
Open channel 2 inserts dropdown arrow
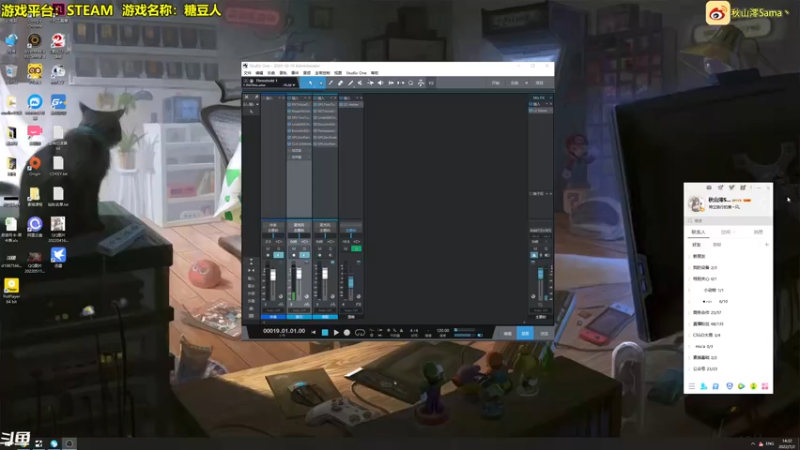tap(305, 98)
